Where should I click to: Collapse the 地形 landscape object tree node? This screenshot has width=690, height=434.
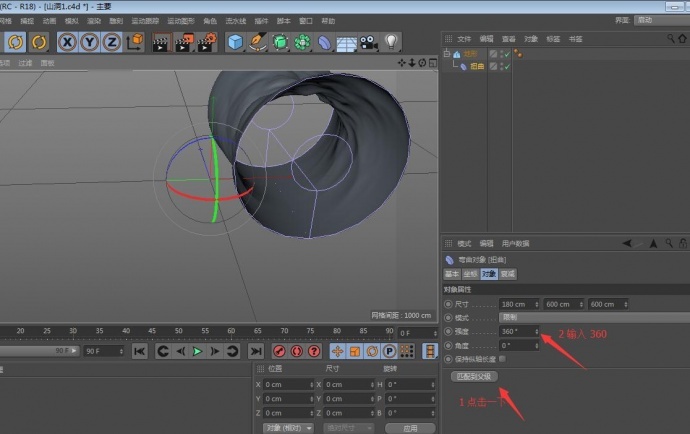[x=447, y=53]
